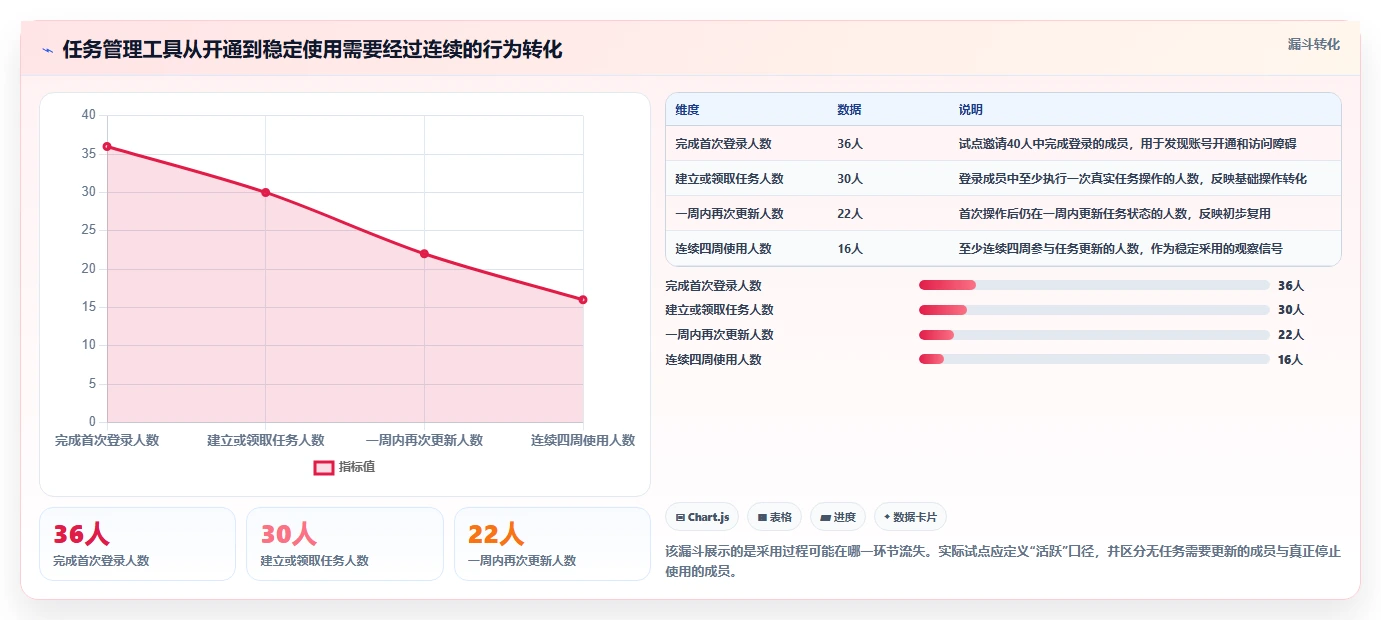
Task: Click chart data point at 建立或领取任务人数
Action: (x=266, y=192)
